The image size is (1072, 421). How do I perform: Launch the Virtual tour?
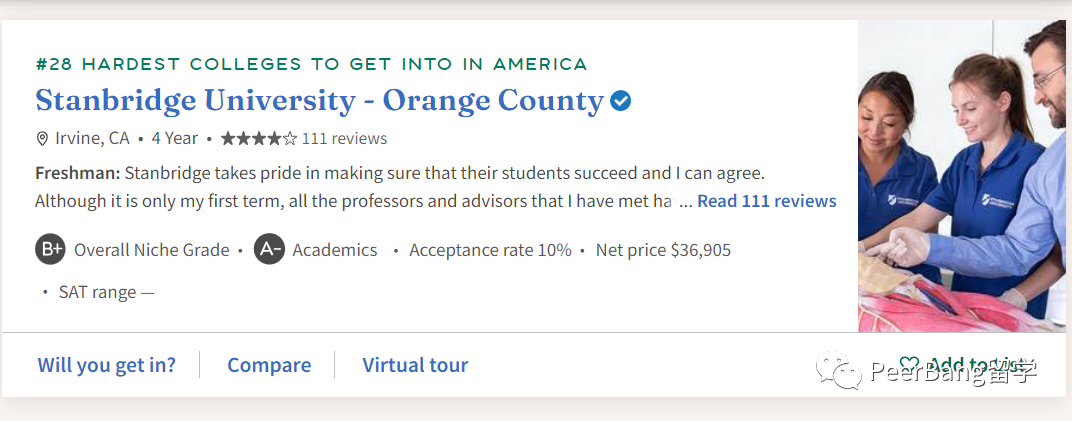[x=415, y=365]
